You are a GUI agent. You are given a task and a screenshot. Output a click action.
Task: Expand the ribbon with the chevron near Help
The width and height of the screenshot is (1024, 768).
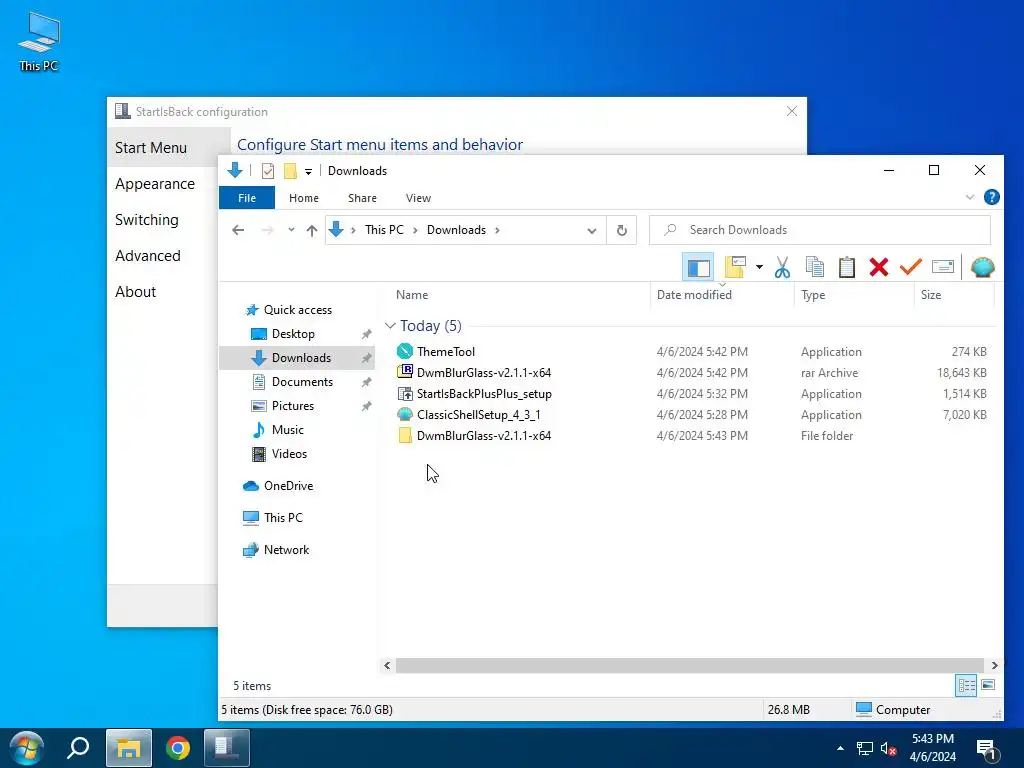click(x=970, y=197)
